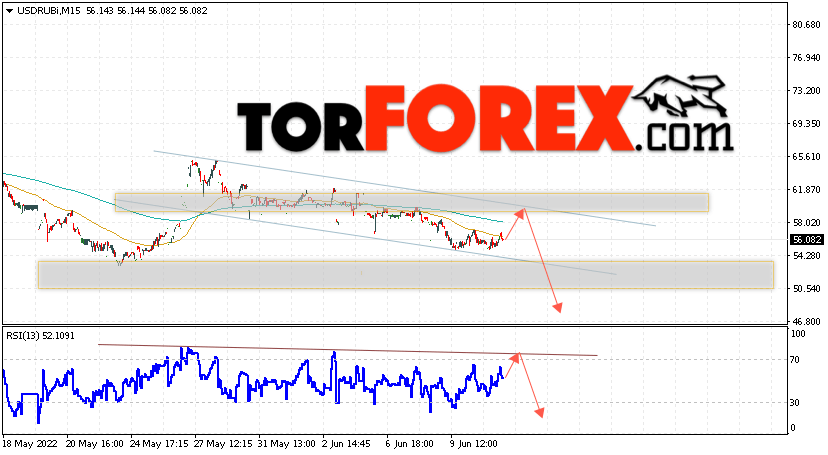This screenshot has height=455, width=828.
Task: Open the USDRUBi symbol dropdown arrow
Action: (10, 11)
